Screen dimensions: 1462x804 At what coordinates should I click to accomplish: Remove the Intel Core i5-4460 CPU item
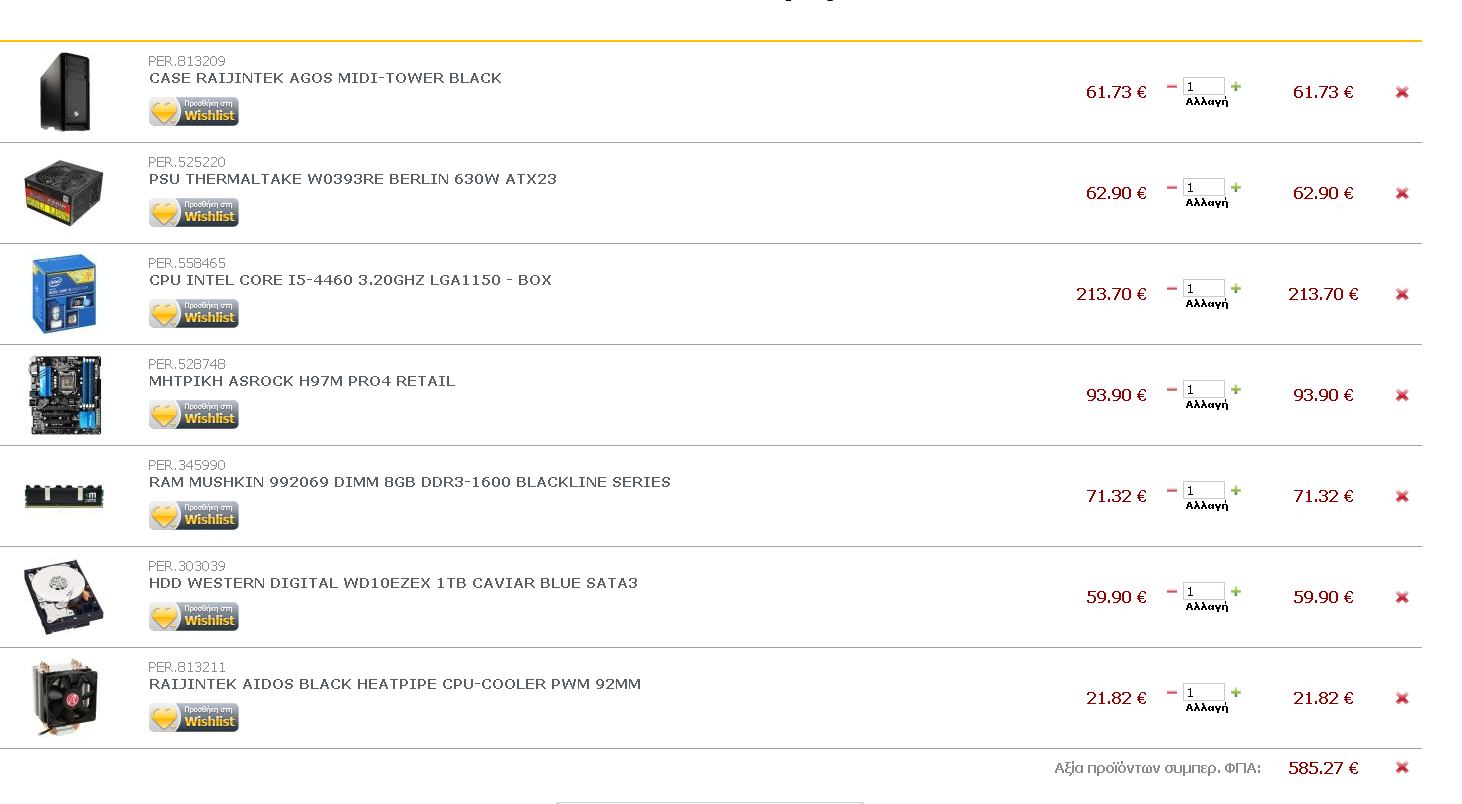(1402, 294)
